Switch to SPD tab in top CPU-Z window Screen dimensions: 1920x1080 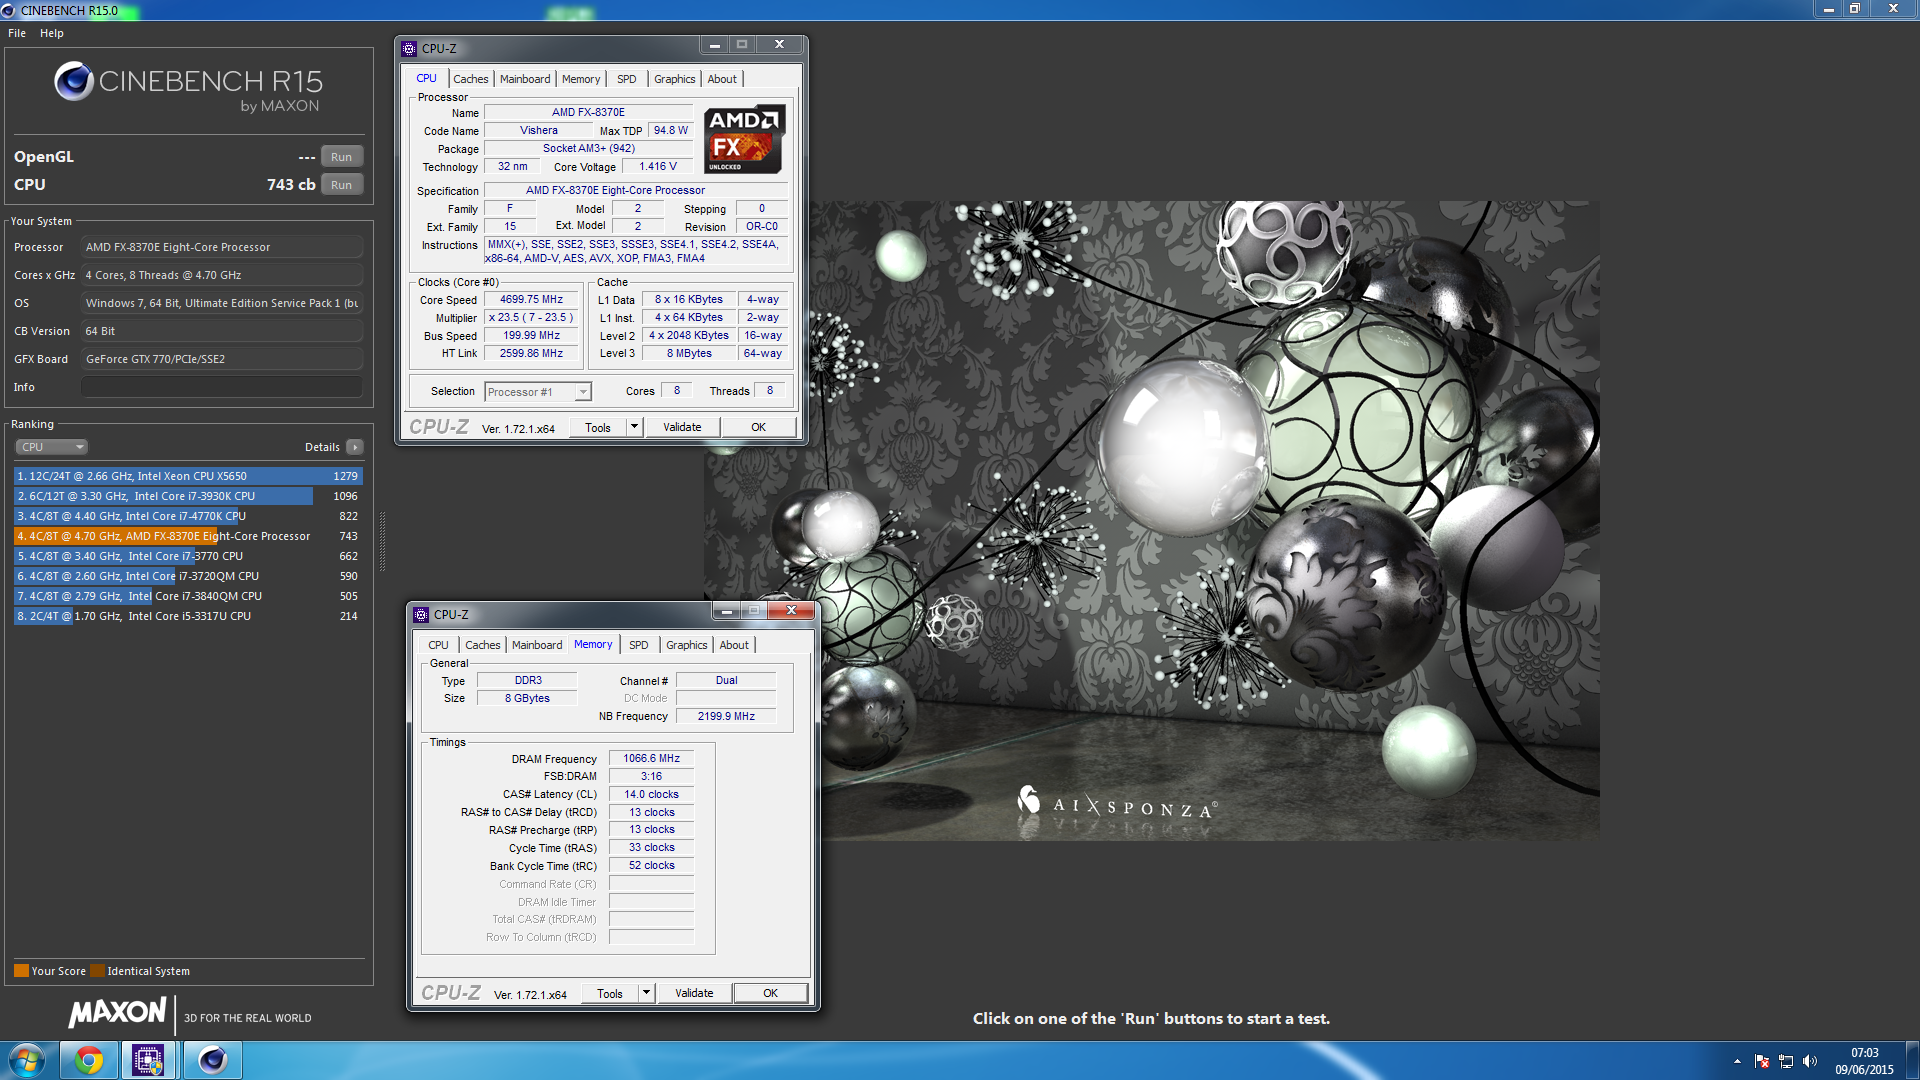click(627, 79)
